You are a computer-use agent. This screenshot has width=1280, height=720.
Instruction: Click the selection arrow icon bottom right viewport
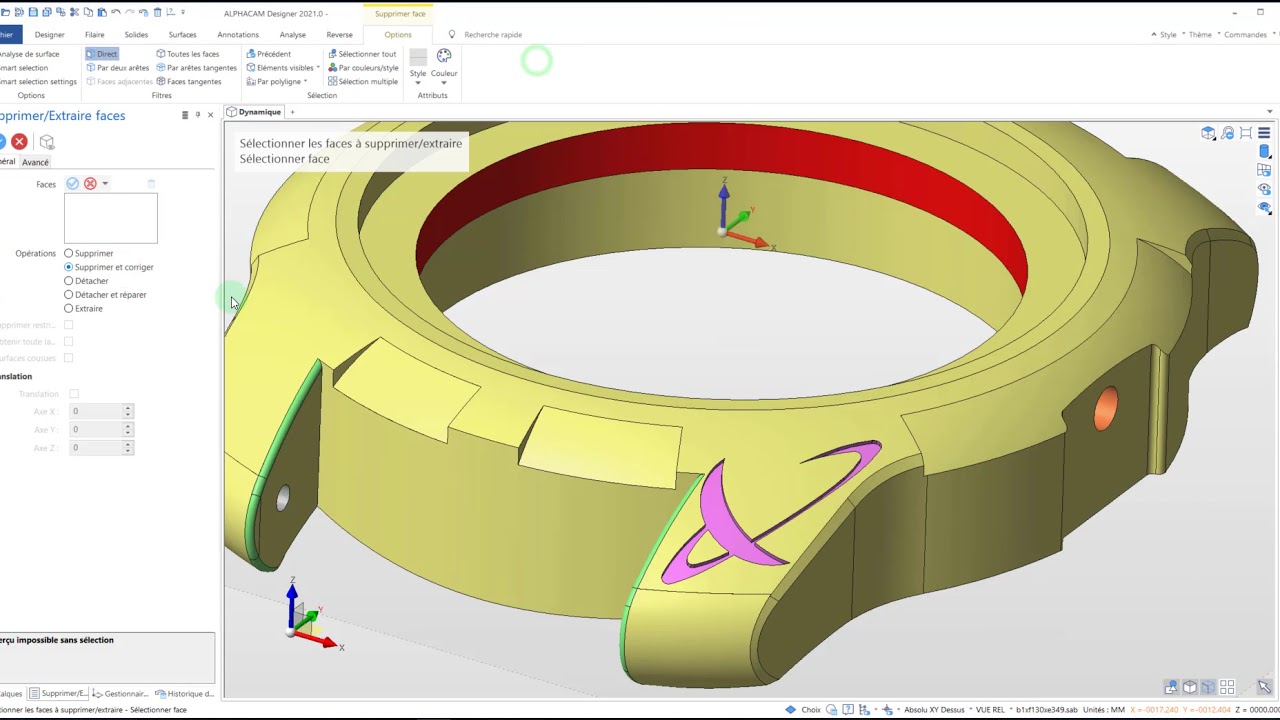tap(1264, 687)
